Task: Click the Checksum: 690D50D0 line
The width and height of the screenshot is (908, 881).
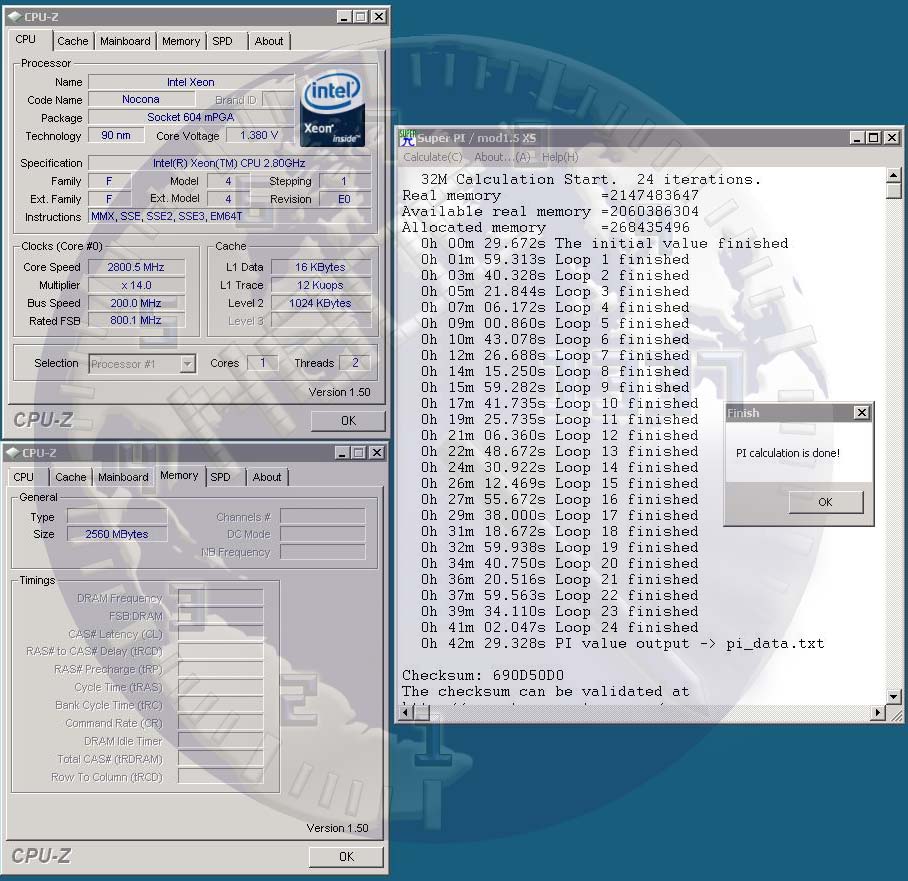Action: coord(483,675)
